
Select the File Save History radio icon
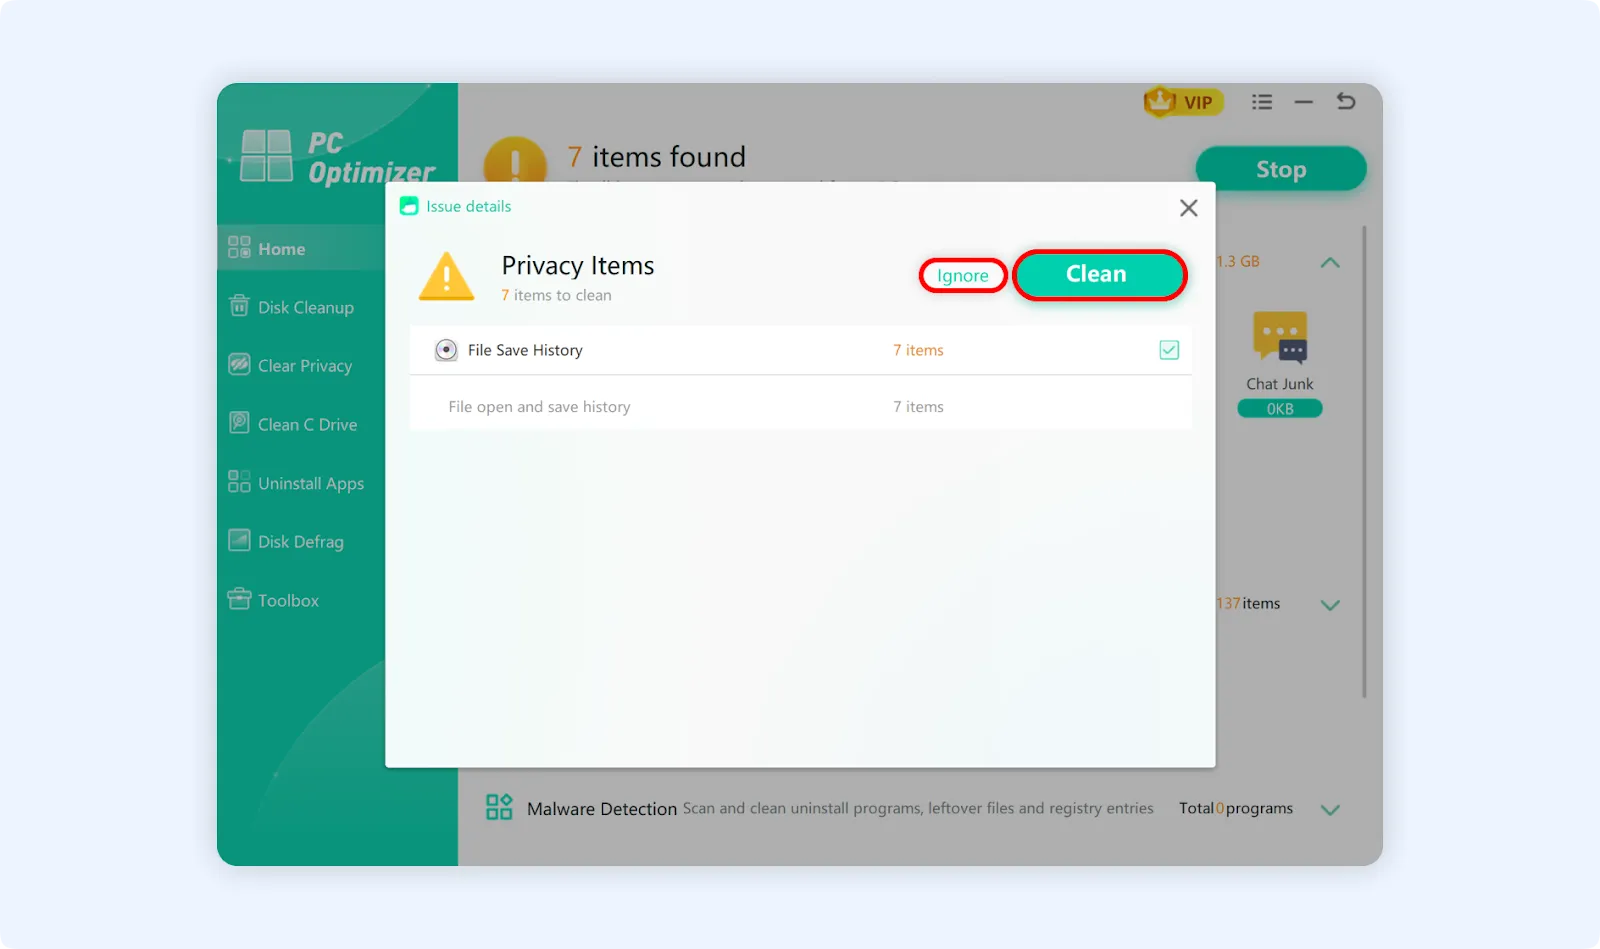[x=446, y=350]
